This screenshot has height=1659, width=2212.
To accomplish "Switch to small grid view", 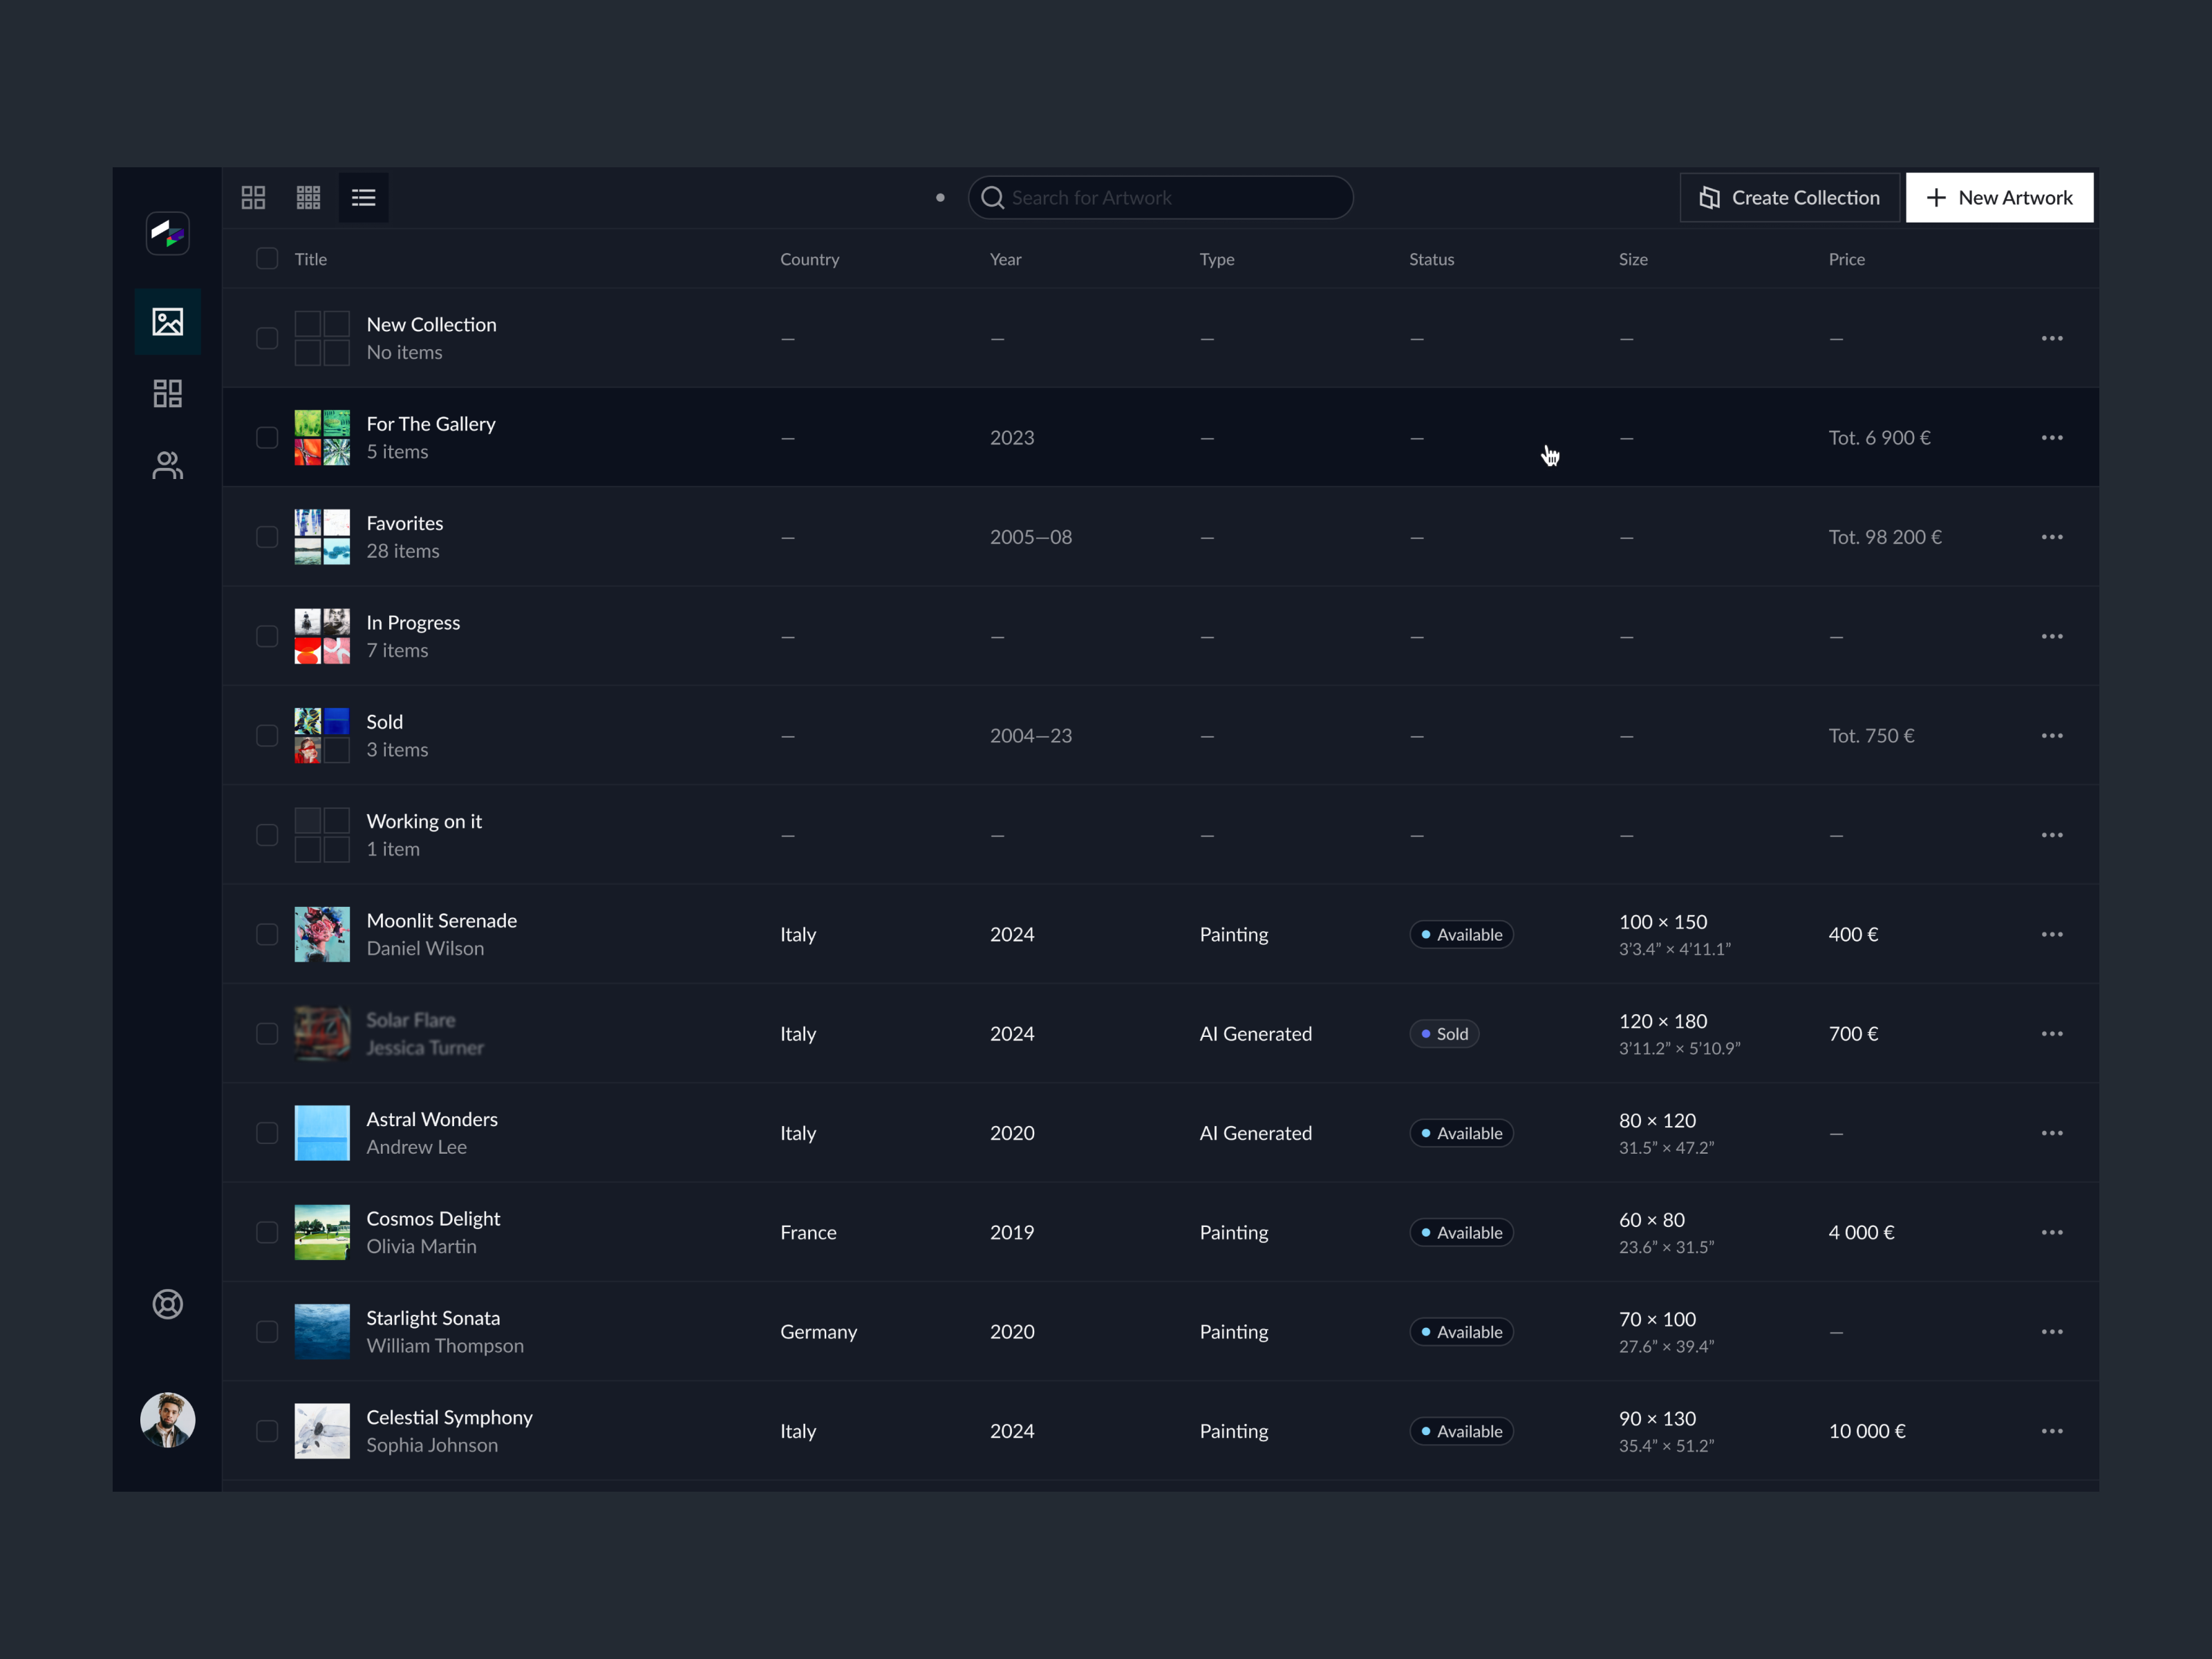I will pyautogui.click(x=308, y=197).
